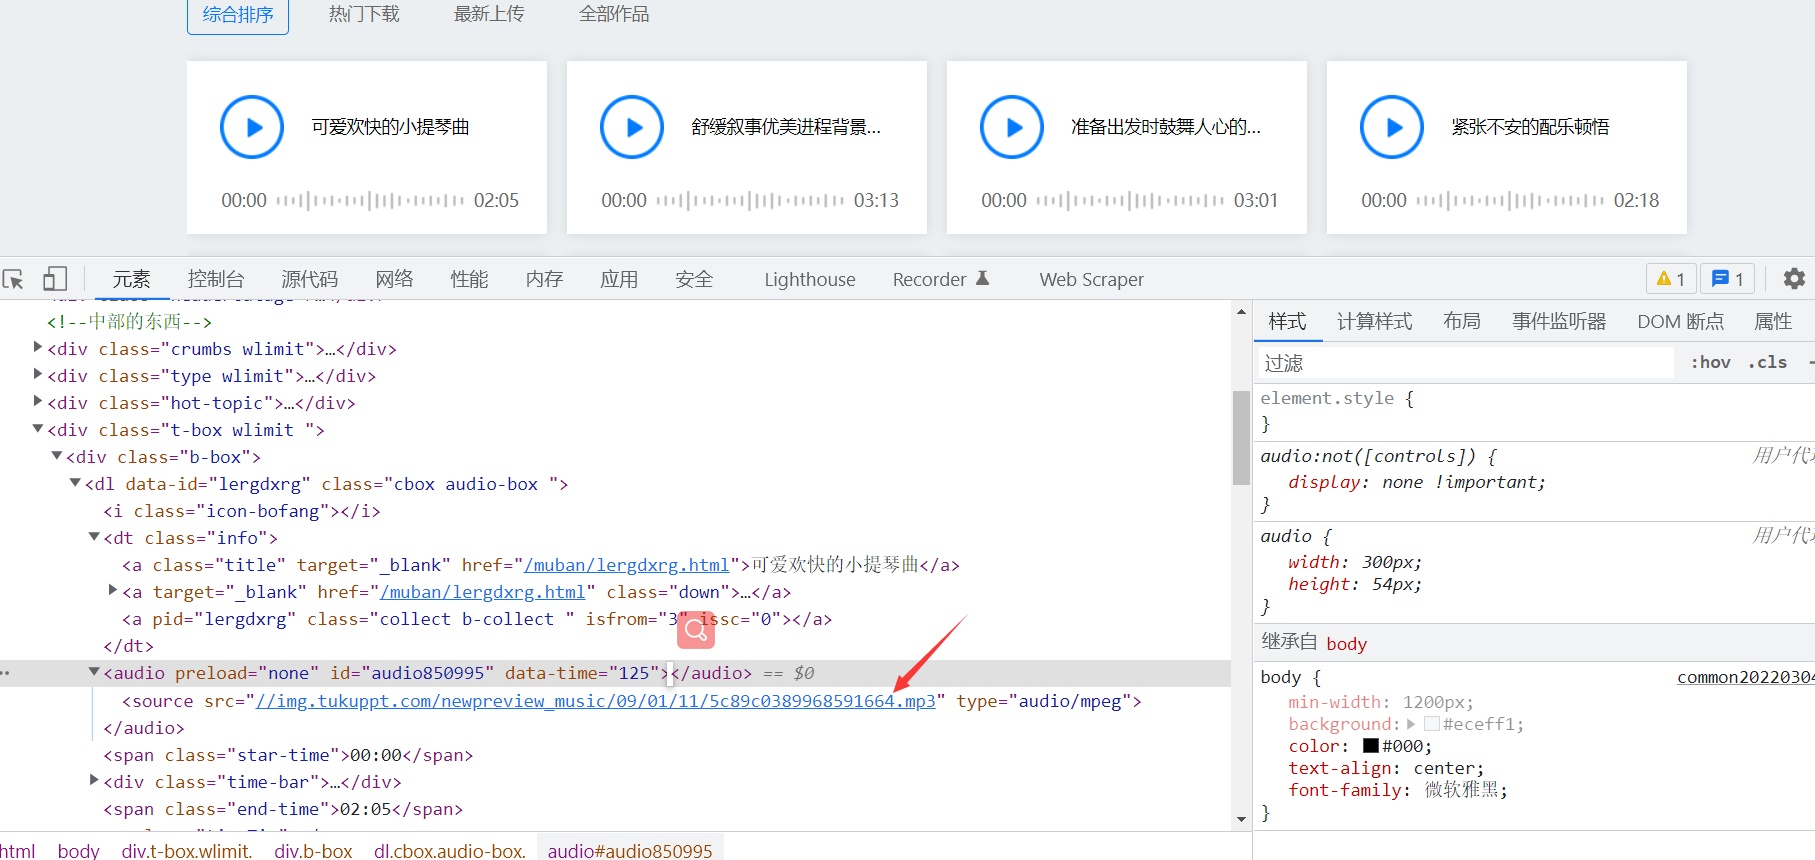Expand the div class time-bar node
The height and width of the screenshot is (860, 1815).
[x=94, y=779]
